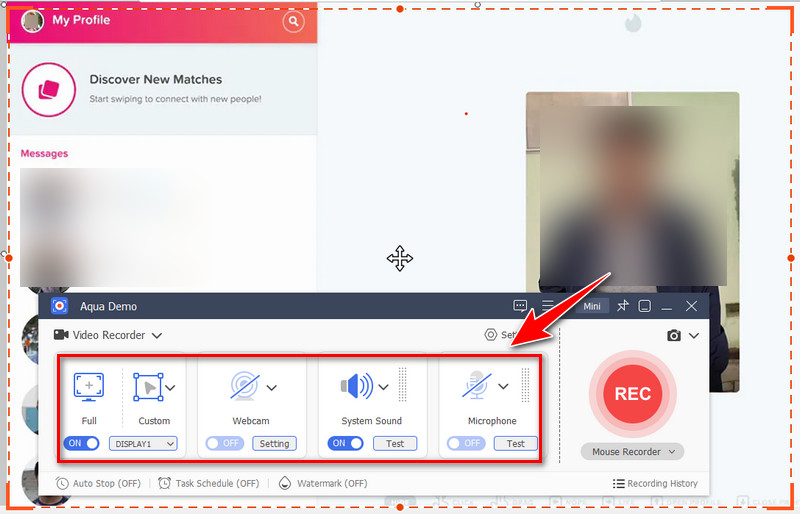Open the screenshot camera tool
Viewport: 800px width, 514px height.
pyautogui.click(x=674, y=336)
